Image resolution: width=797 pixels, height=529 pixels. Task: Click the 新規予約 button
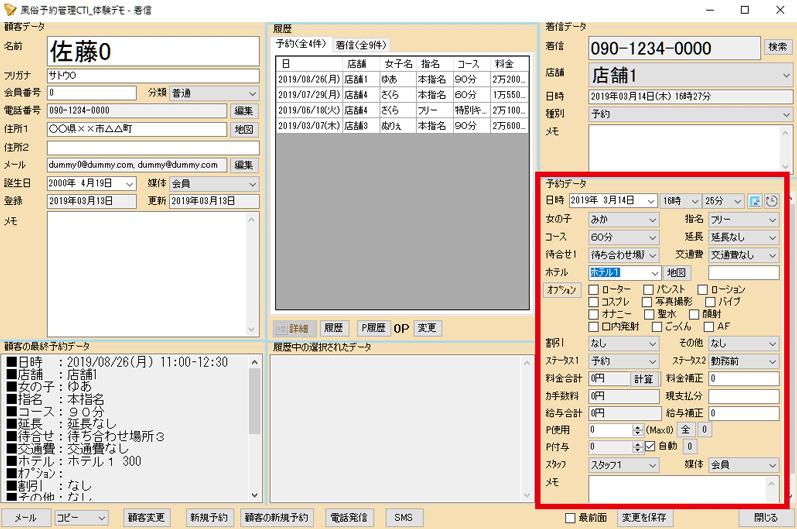coord(210,518)
